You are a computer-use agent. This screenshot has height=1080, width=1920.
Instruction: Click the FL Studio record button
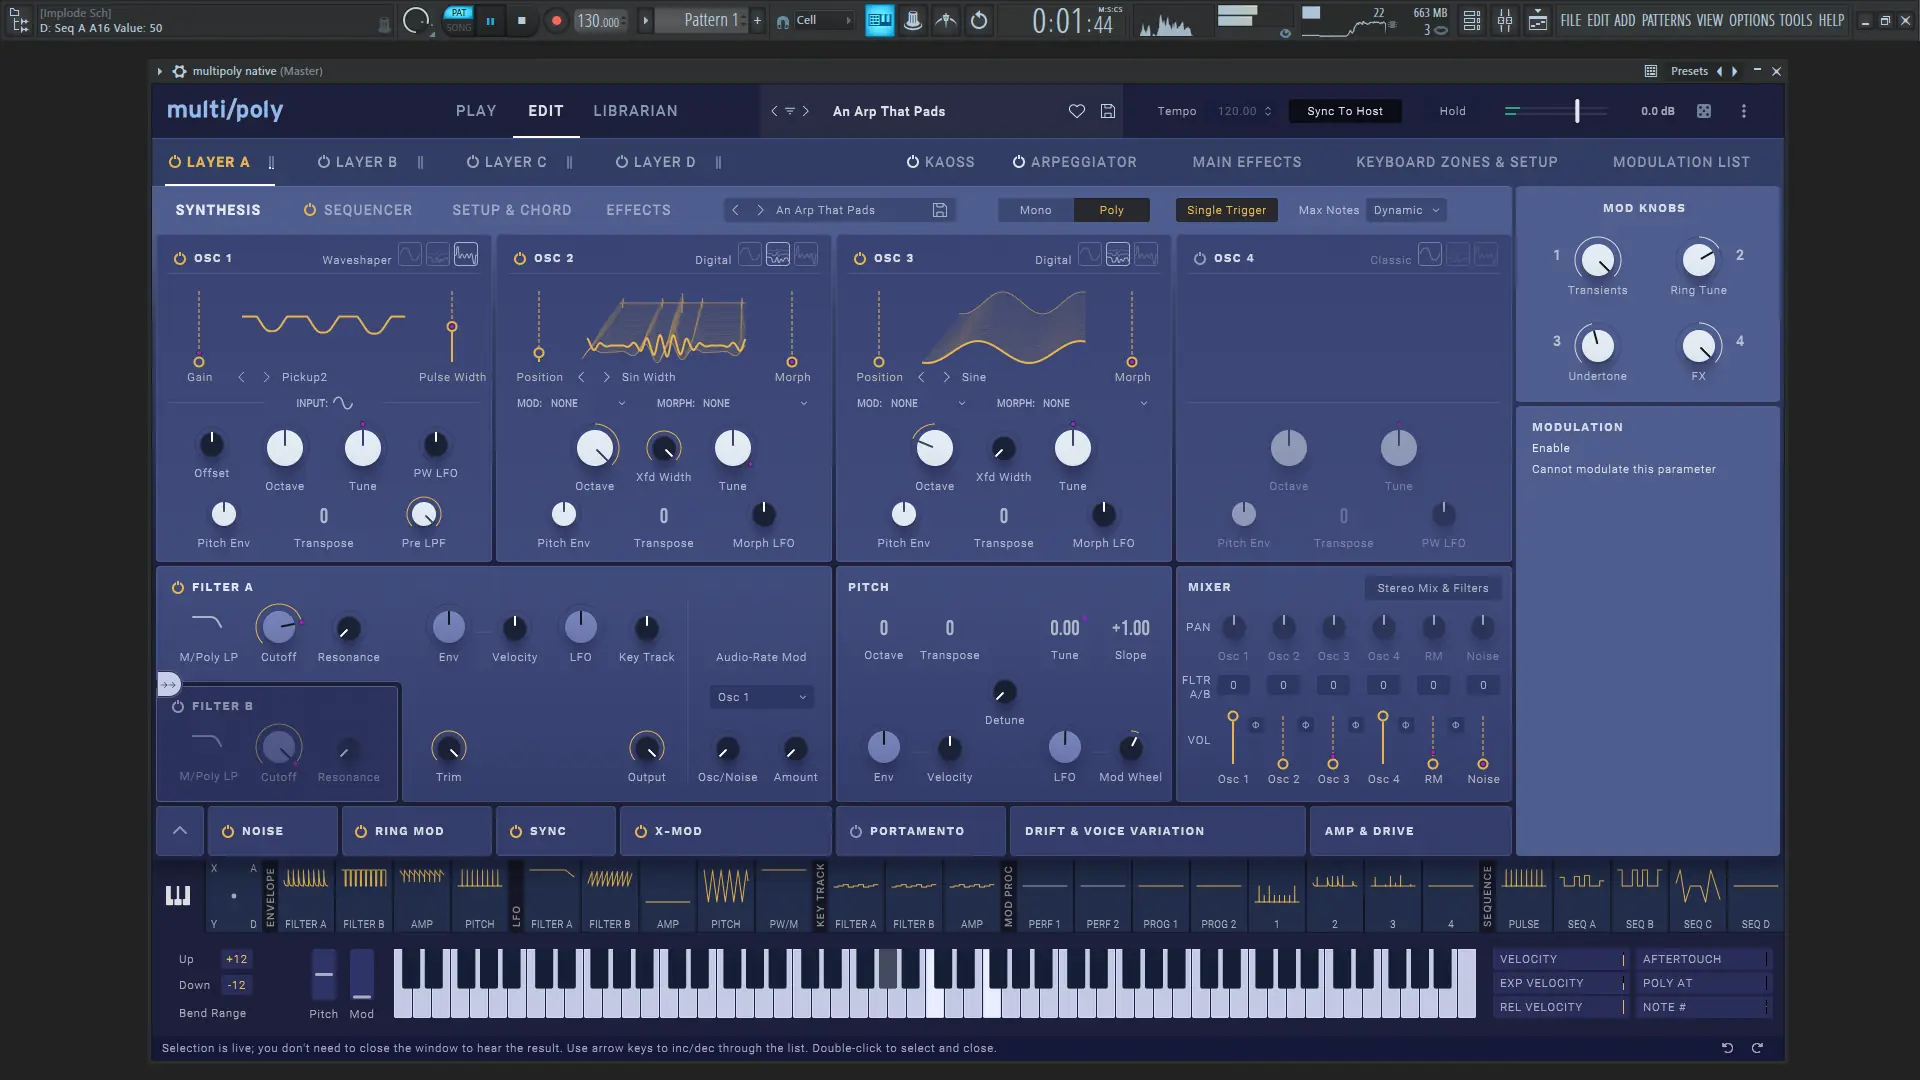(x=557, y=20)
